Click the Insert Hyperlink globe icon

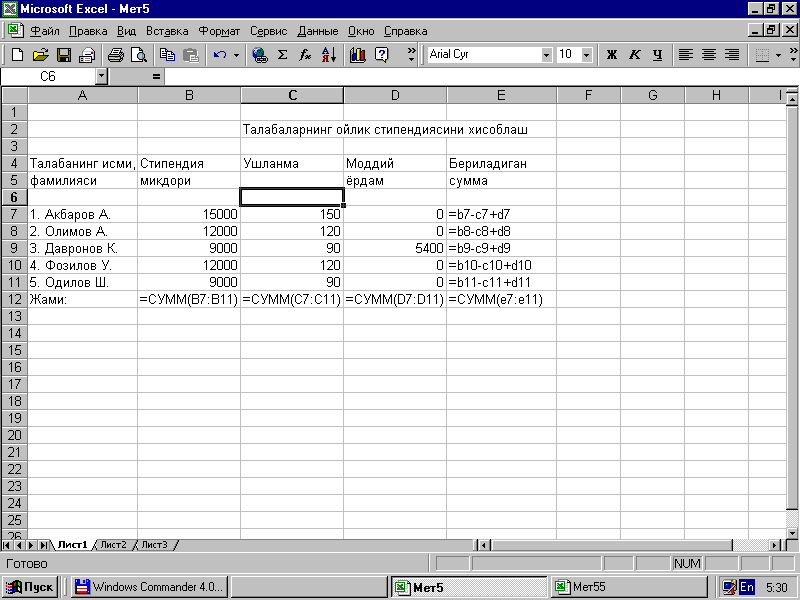click(x=260, y=55)
